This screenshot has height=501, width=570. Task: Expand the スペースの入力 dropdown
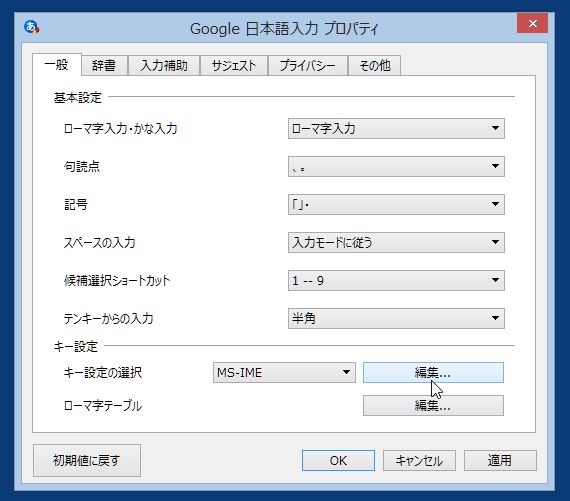[396, 243]
